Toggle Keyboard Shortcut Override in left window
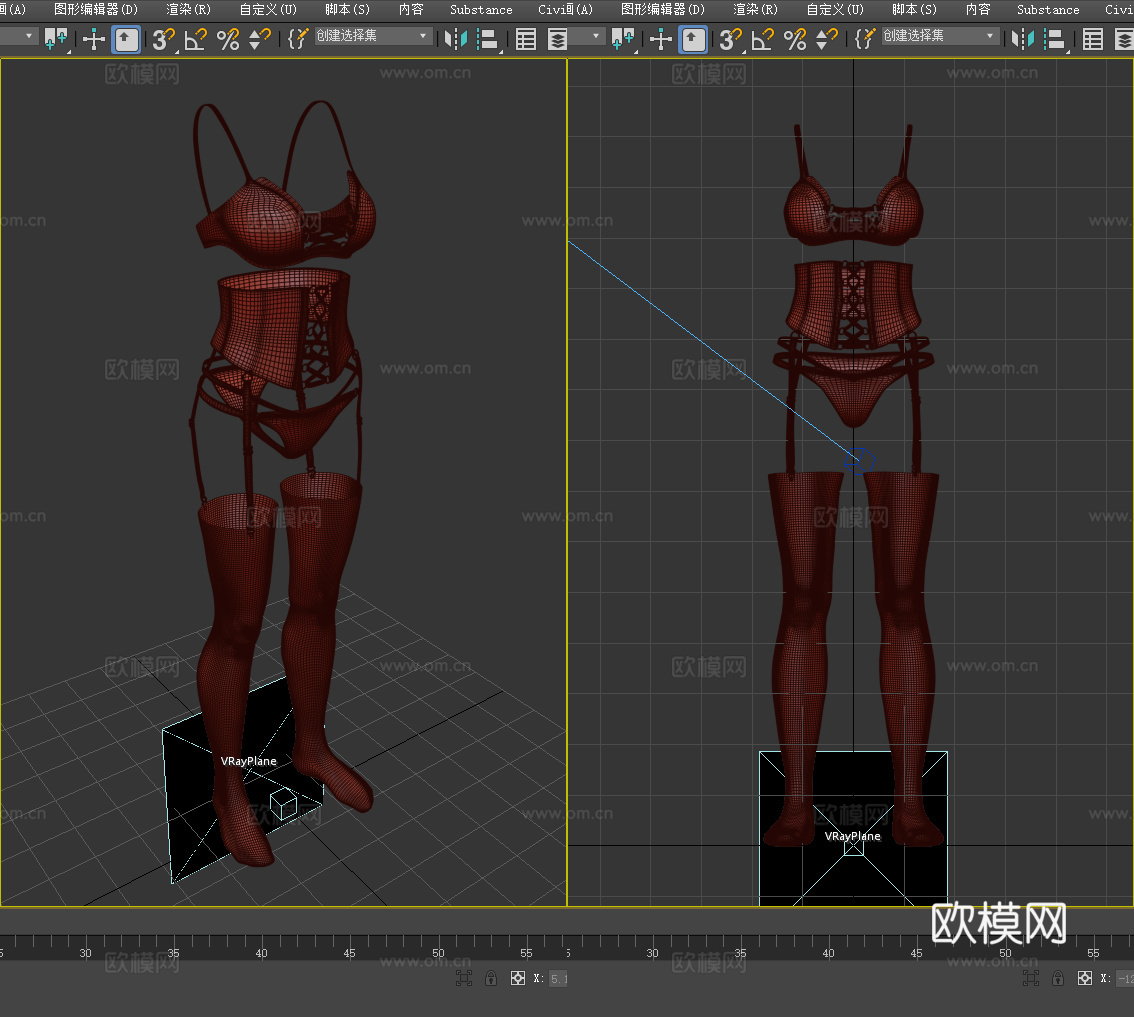This screenshot has height=1017, width=1134. [x=127, y=39]
